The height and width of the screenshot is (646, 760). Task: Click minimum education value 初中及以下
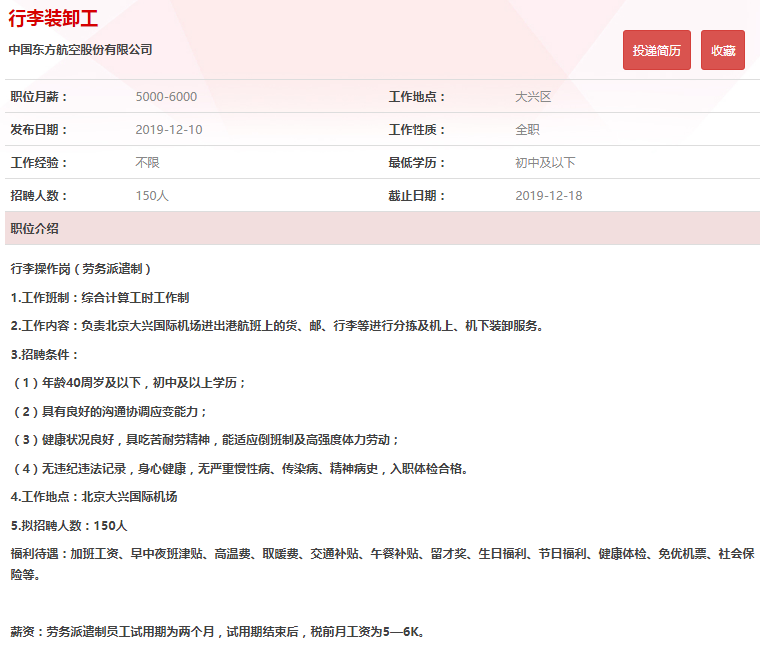coord(545,162)
